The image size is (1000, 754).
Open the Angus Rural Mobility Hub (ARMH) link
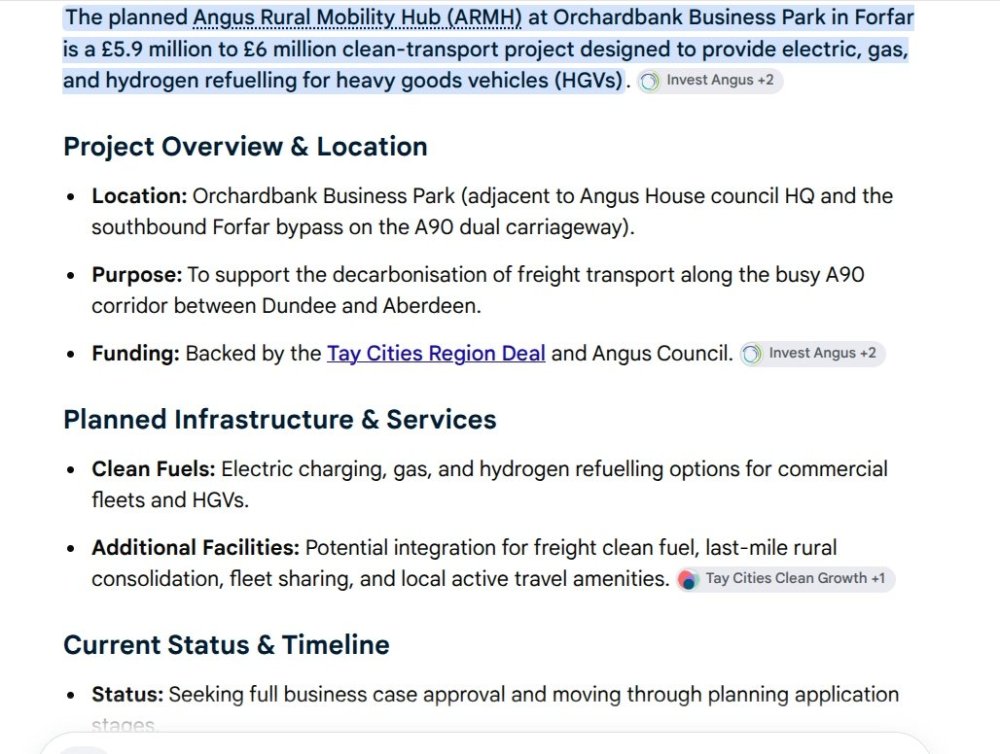[357, 17]
